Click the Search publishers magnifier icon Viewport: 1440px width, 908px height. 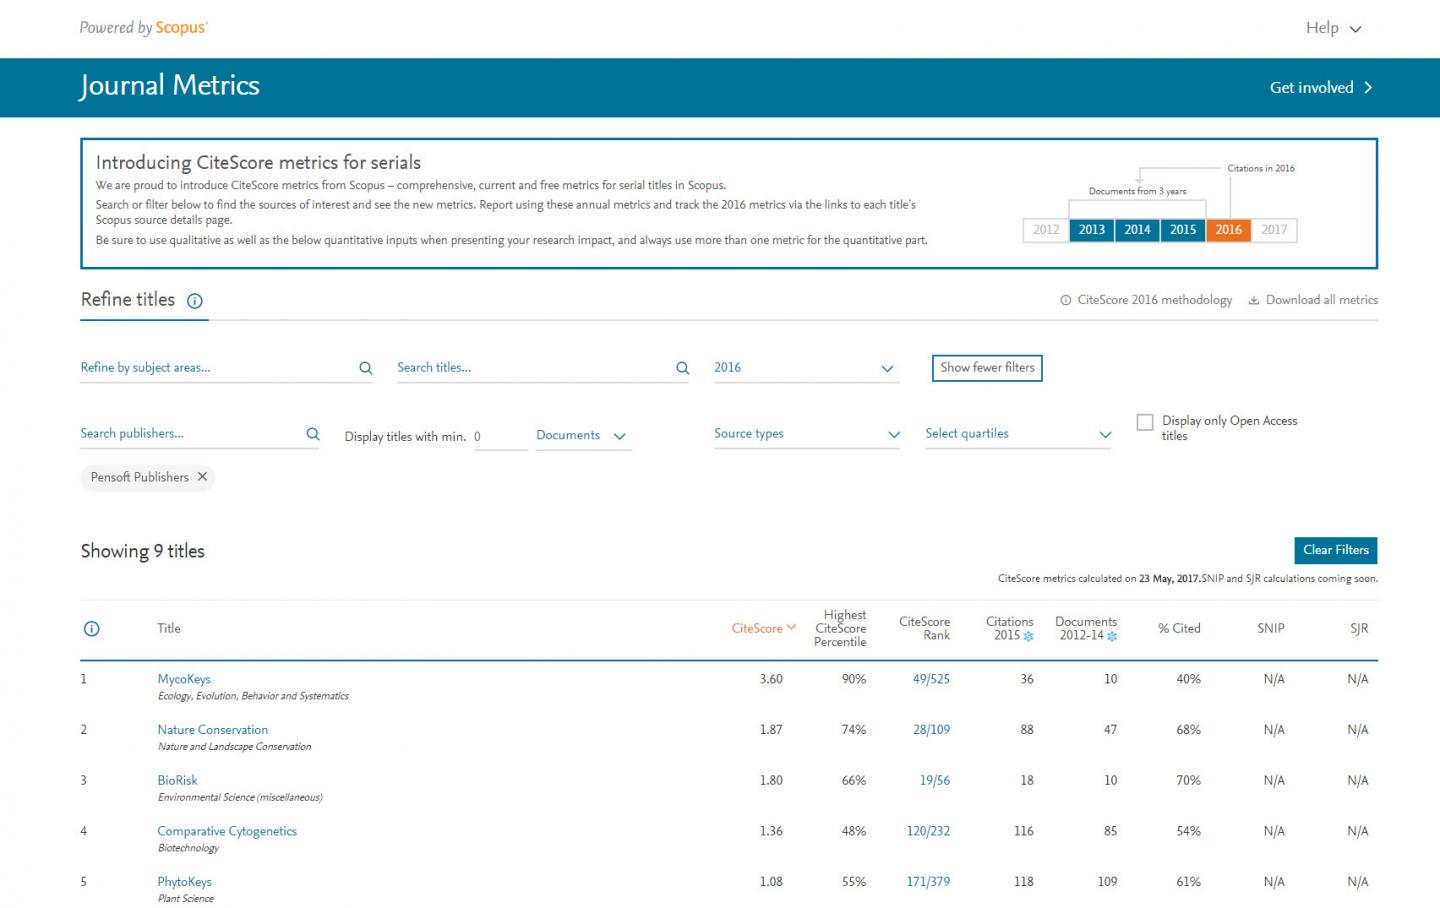(313, 434)
